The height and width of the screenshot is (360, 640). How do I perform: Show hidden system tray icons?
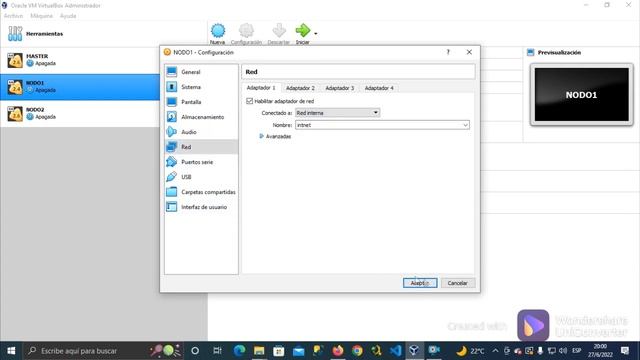click(x=495, y=351)
